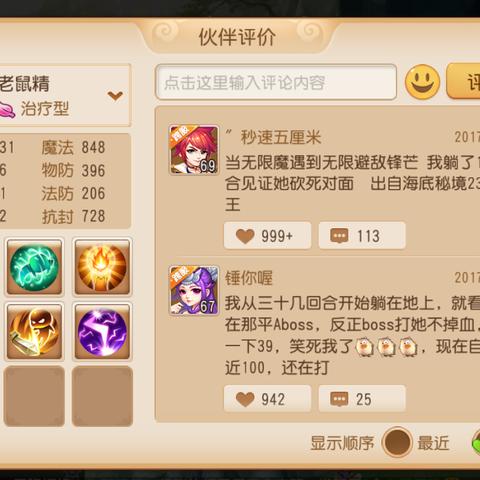Viewport: 480px width, 480px height.
Task: Open the purple-haired level 67 player avatar
Action: click(x=194, y=290)
